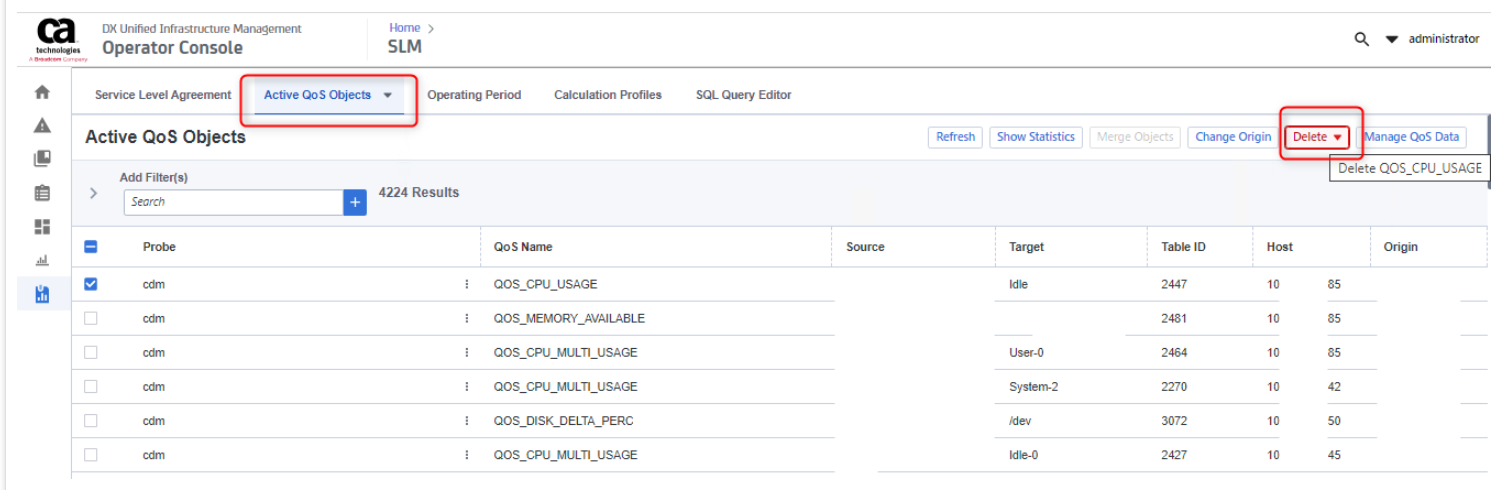Viewport: 1512px width, 490px height.
Task: Expand the filter panel chevron
Action: [94, 193]
